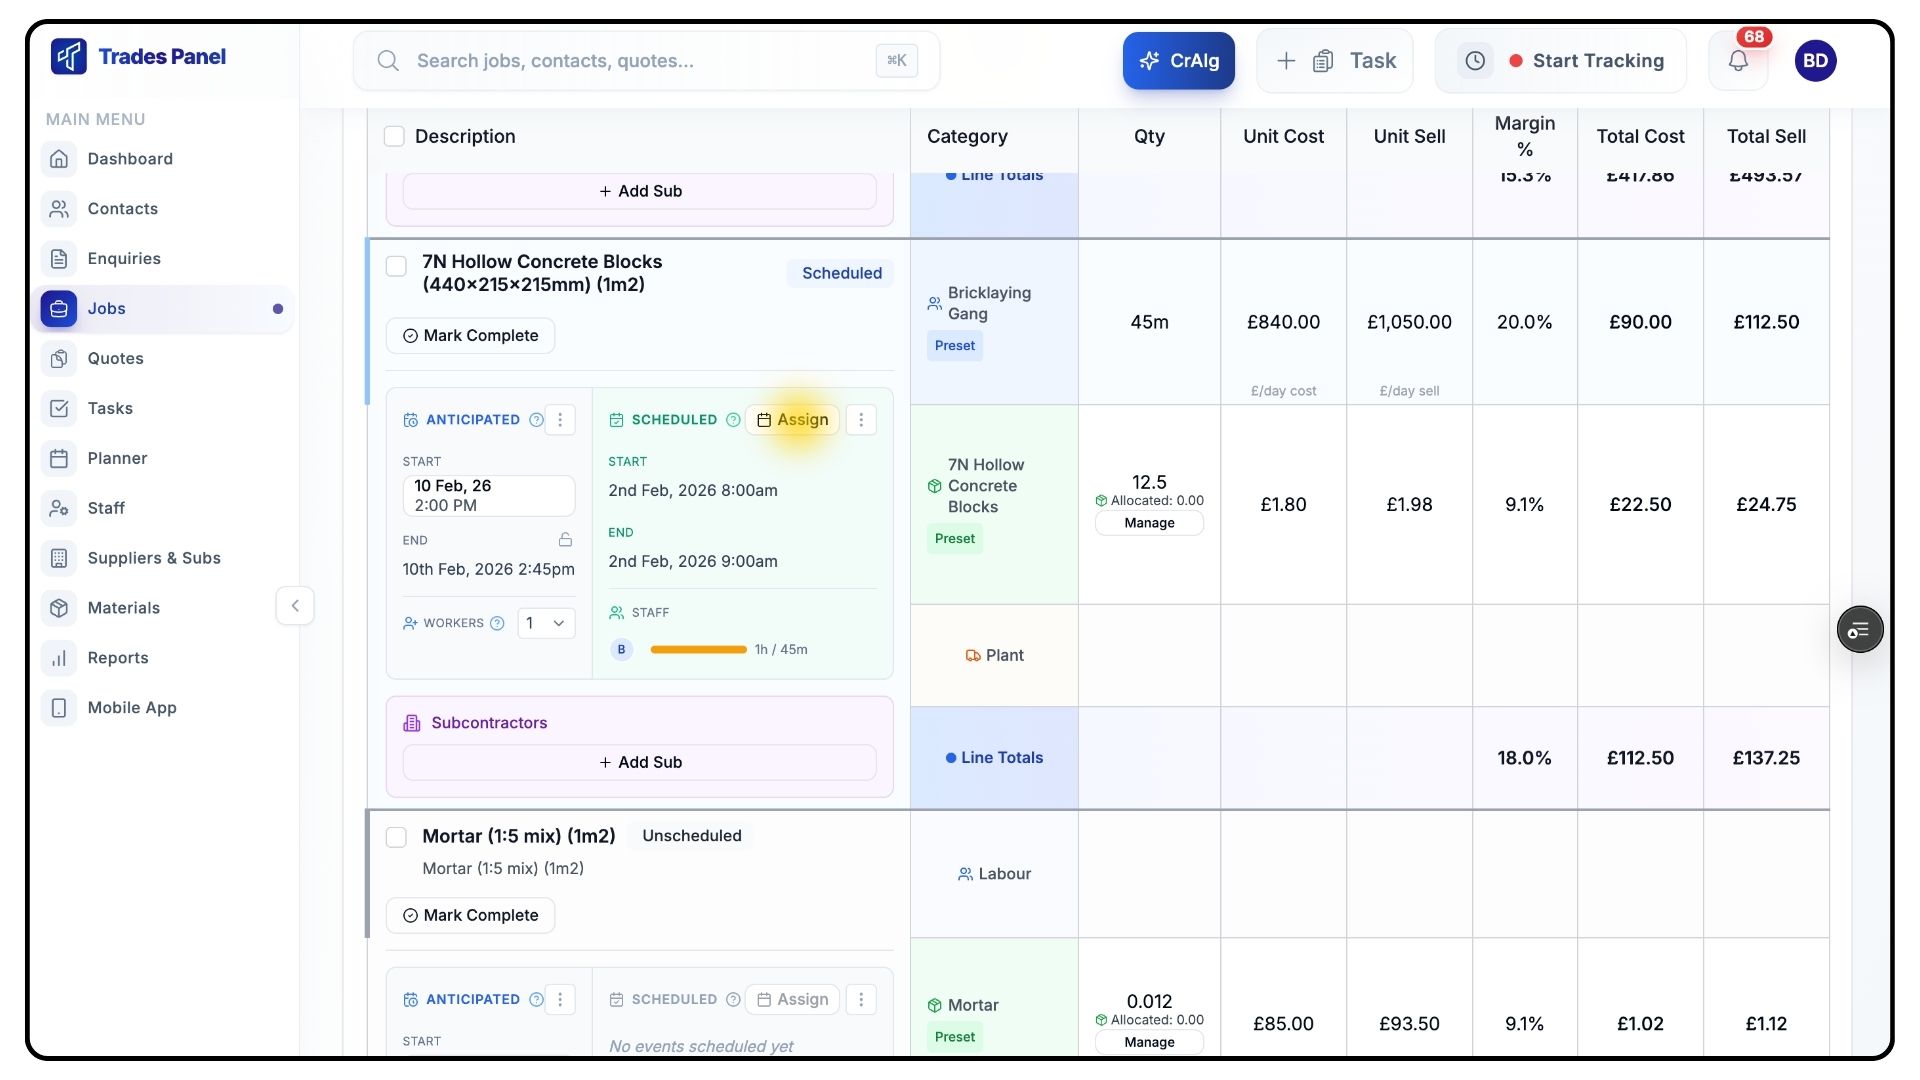Open the notifications bell
Screen dimensions: 1920x1080
click(x=1738, y=61)
